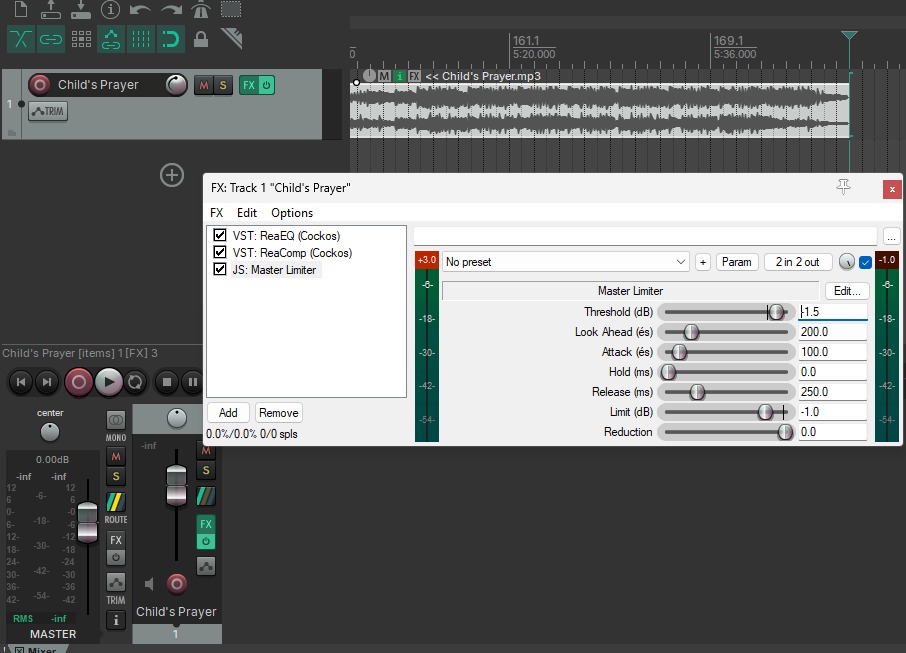Toggle the metronome icon in the toolbar
The height and width of the screenshot is (653, 906).
point(200,9)
